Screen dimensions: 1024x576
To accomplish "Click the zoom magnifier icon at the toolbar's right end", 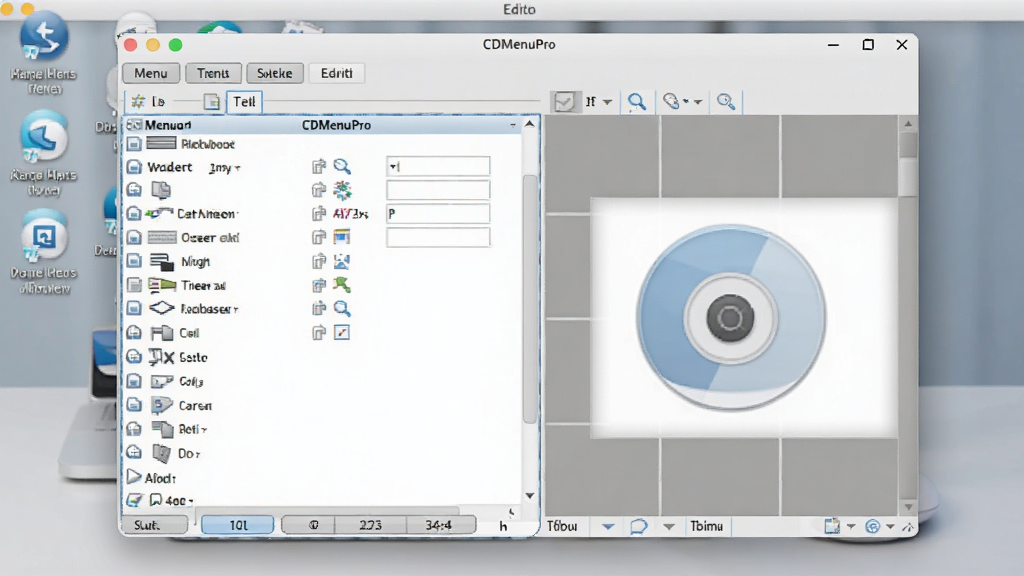I will [726, 101].
